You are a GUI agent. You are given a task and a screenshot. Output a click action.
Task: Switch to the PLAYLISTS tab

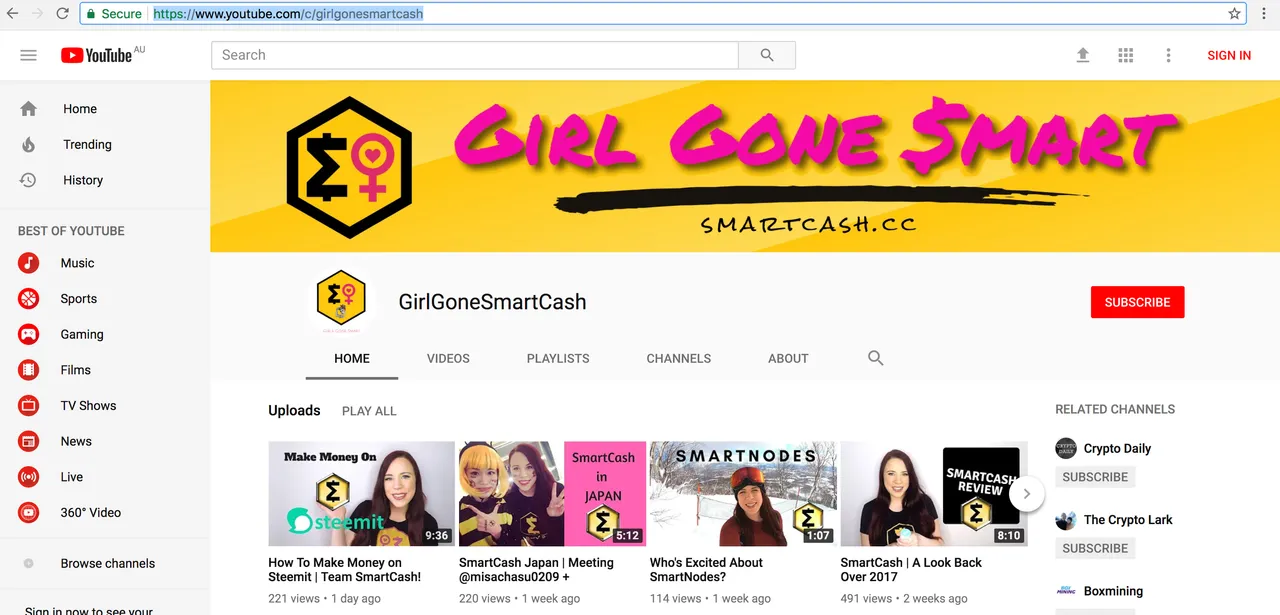click(x=558, y=358)
